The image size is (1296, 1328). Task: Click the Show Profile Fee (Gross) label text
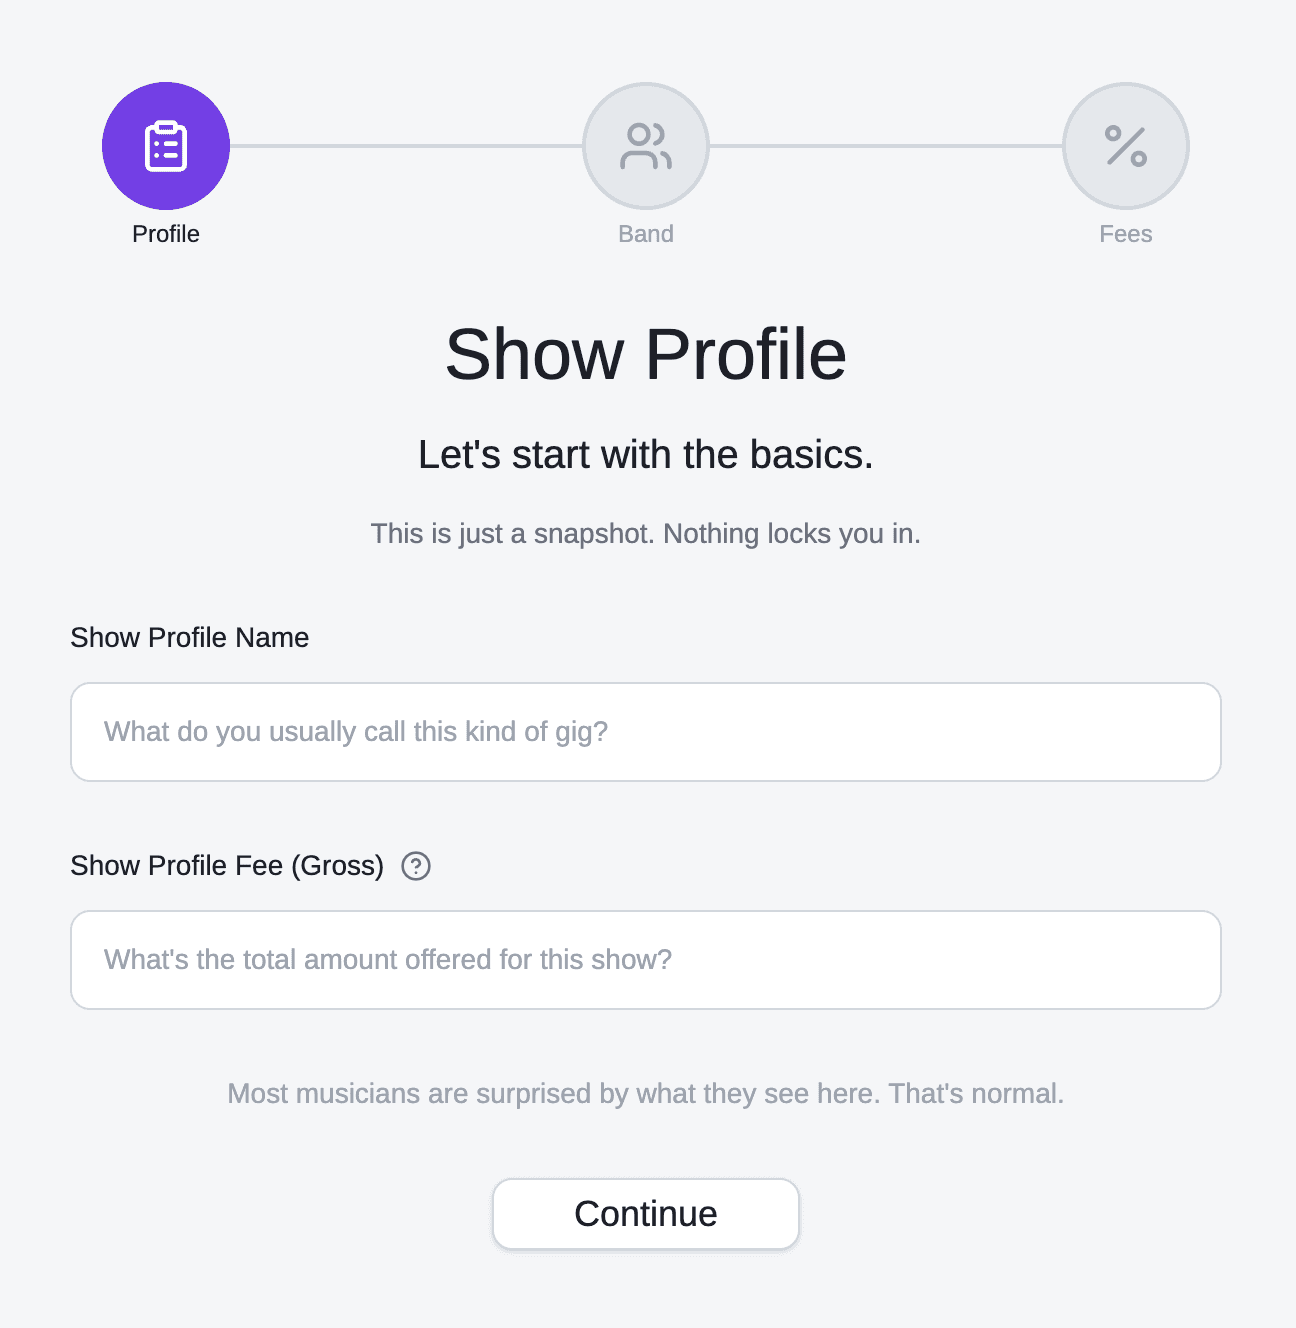pyautogui.click(x=227, y=866)
